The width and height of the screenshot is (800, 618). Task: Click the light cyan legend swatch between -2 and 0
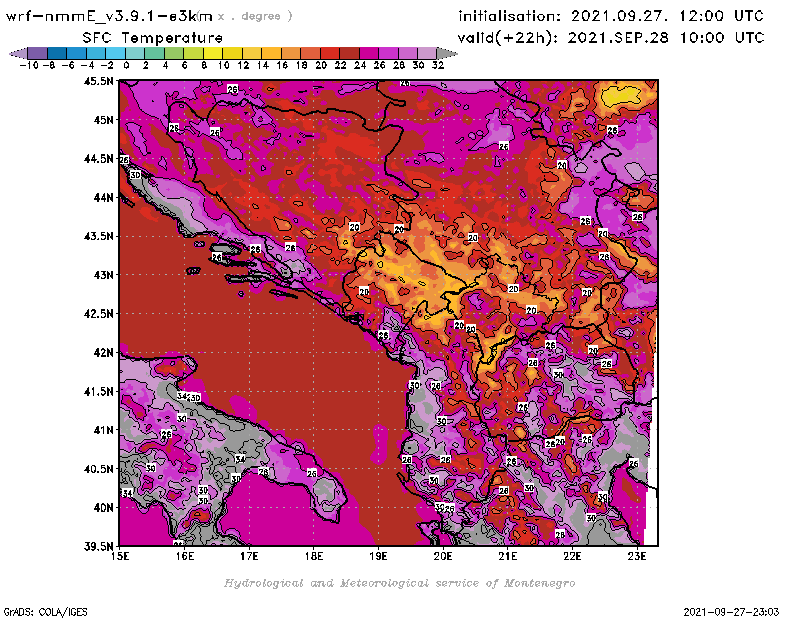click(x=115, y=53)
